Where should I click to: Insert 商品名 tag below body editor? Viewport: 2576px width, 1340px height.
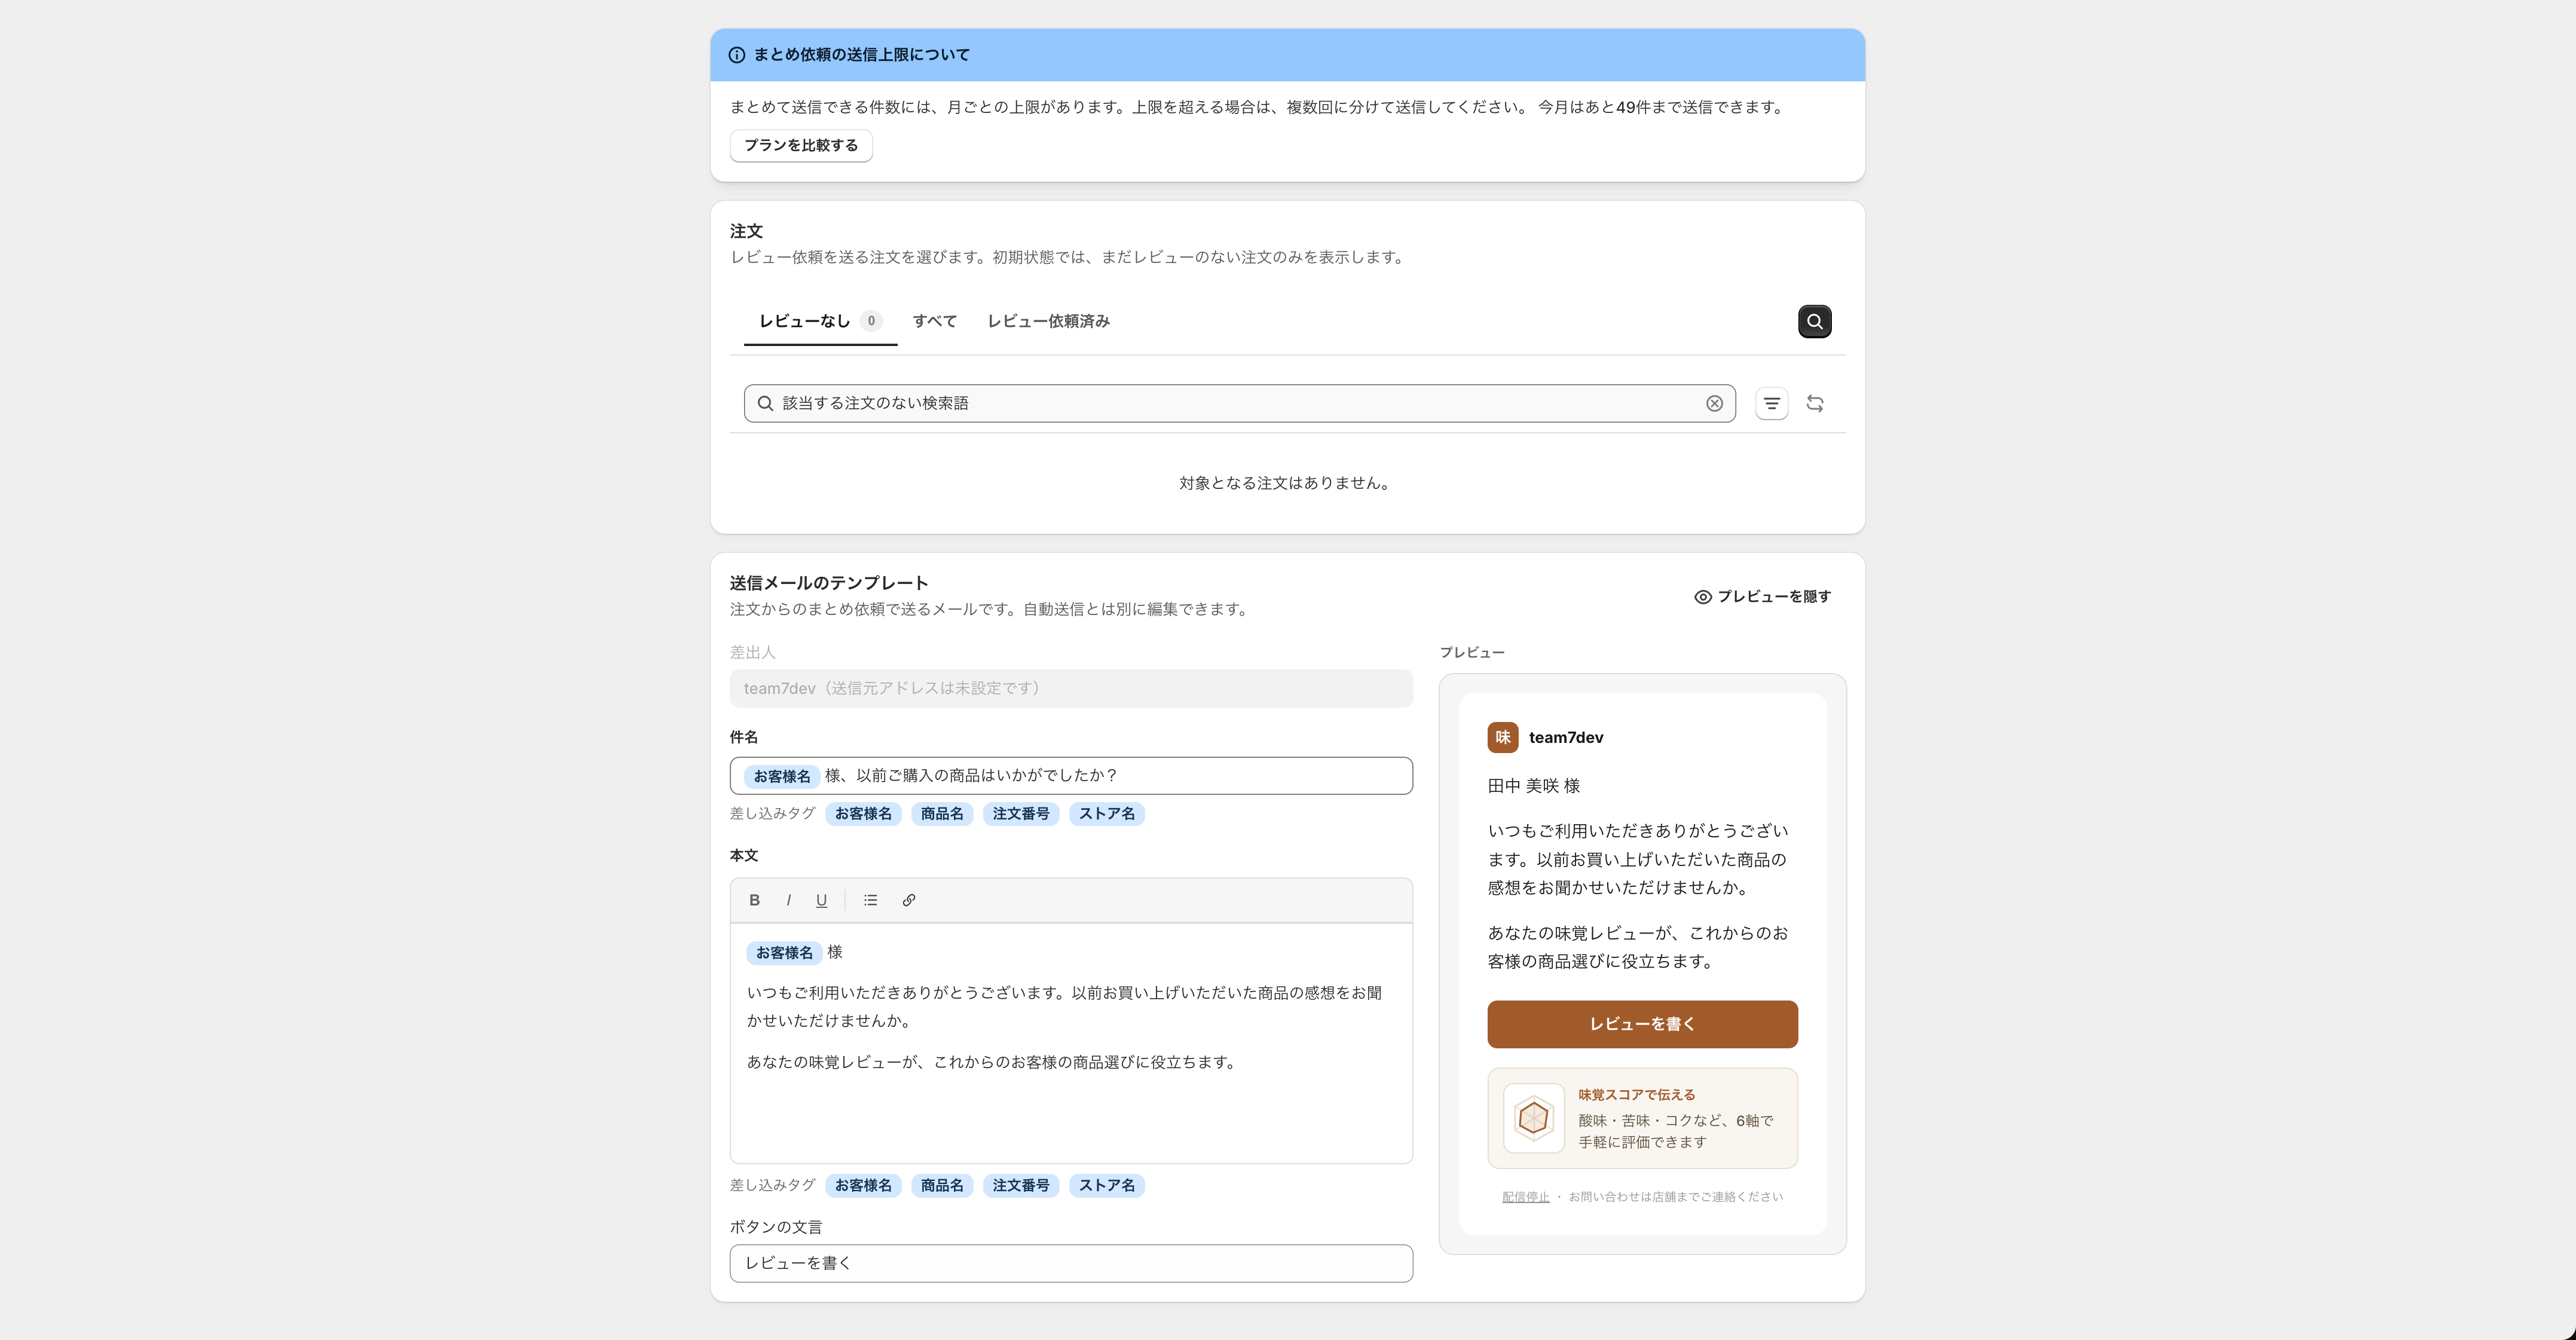tap(941, 1185)
